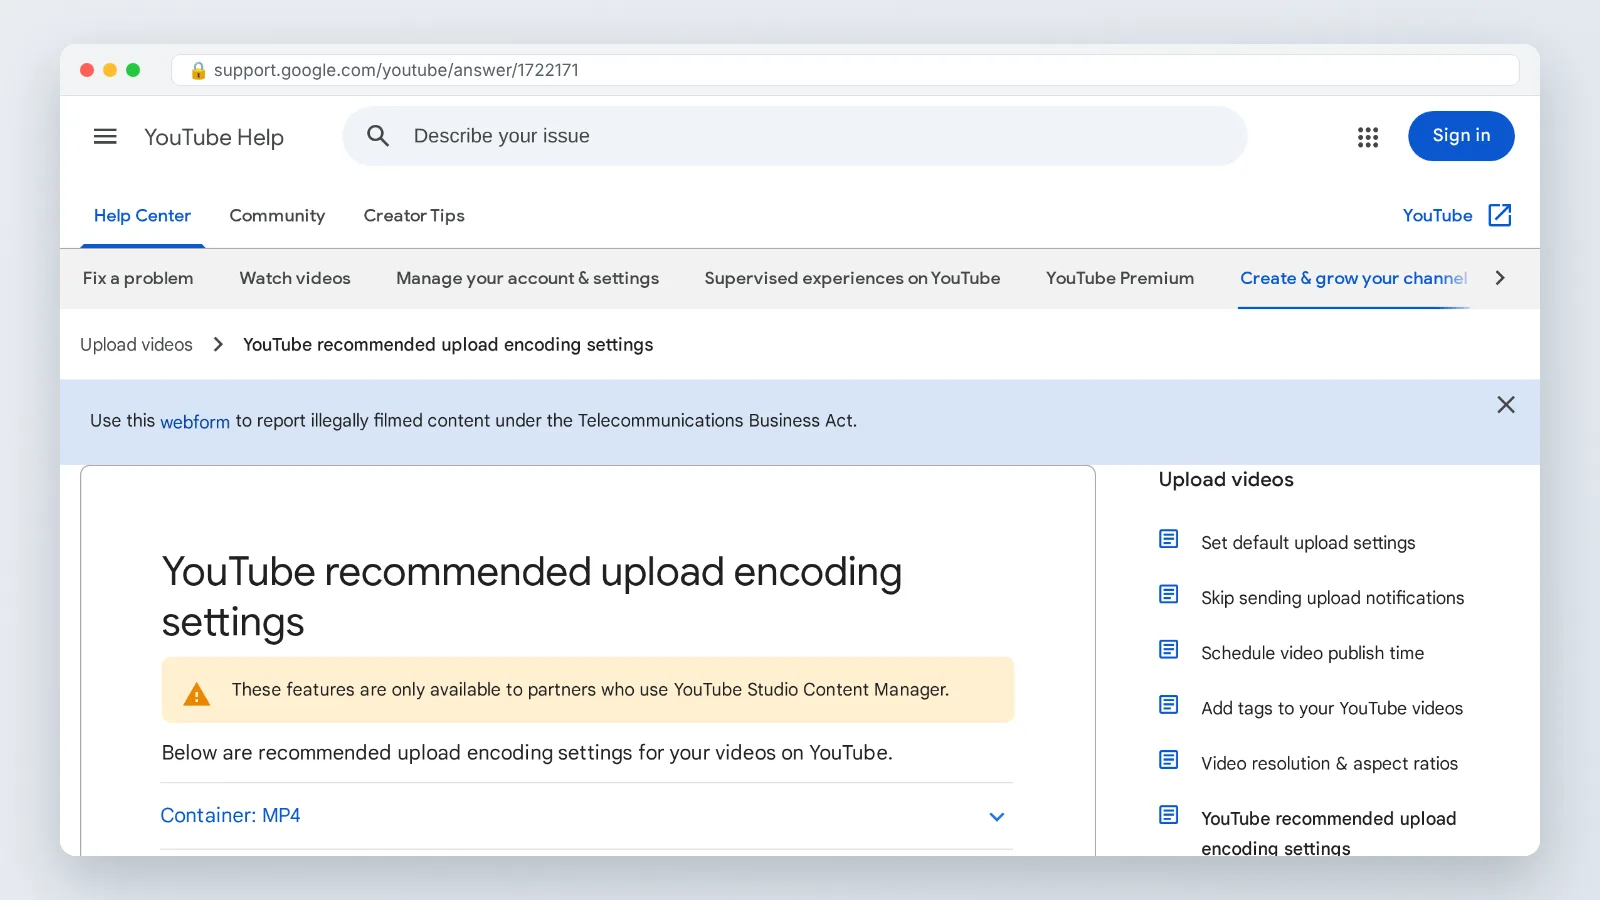
Task: Open Add tags to your YouTube videos article
Action: pos(1332,708)
